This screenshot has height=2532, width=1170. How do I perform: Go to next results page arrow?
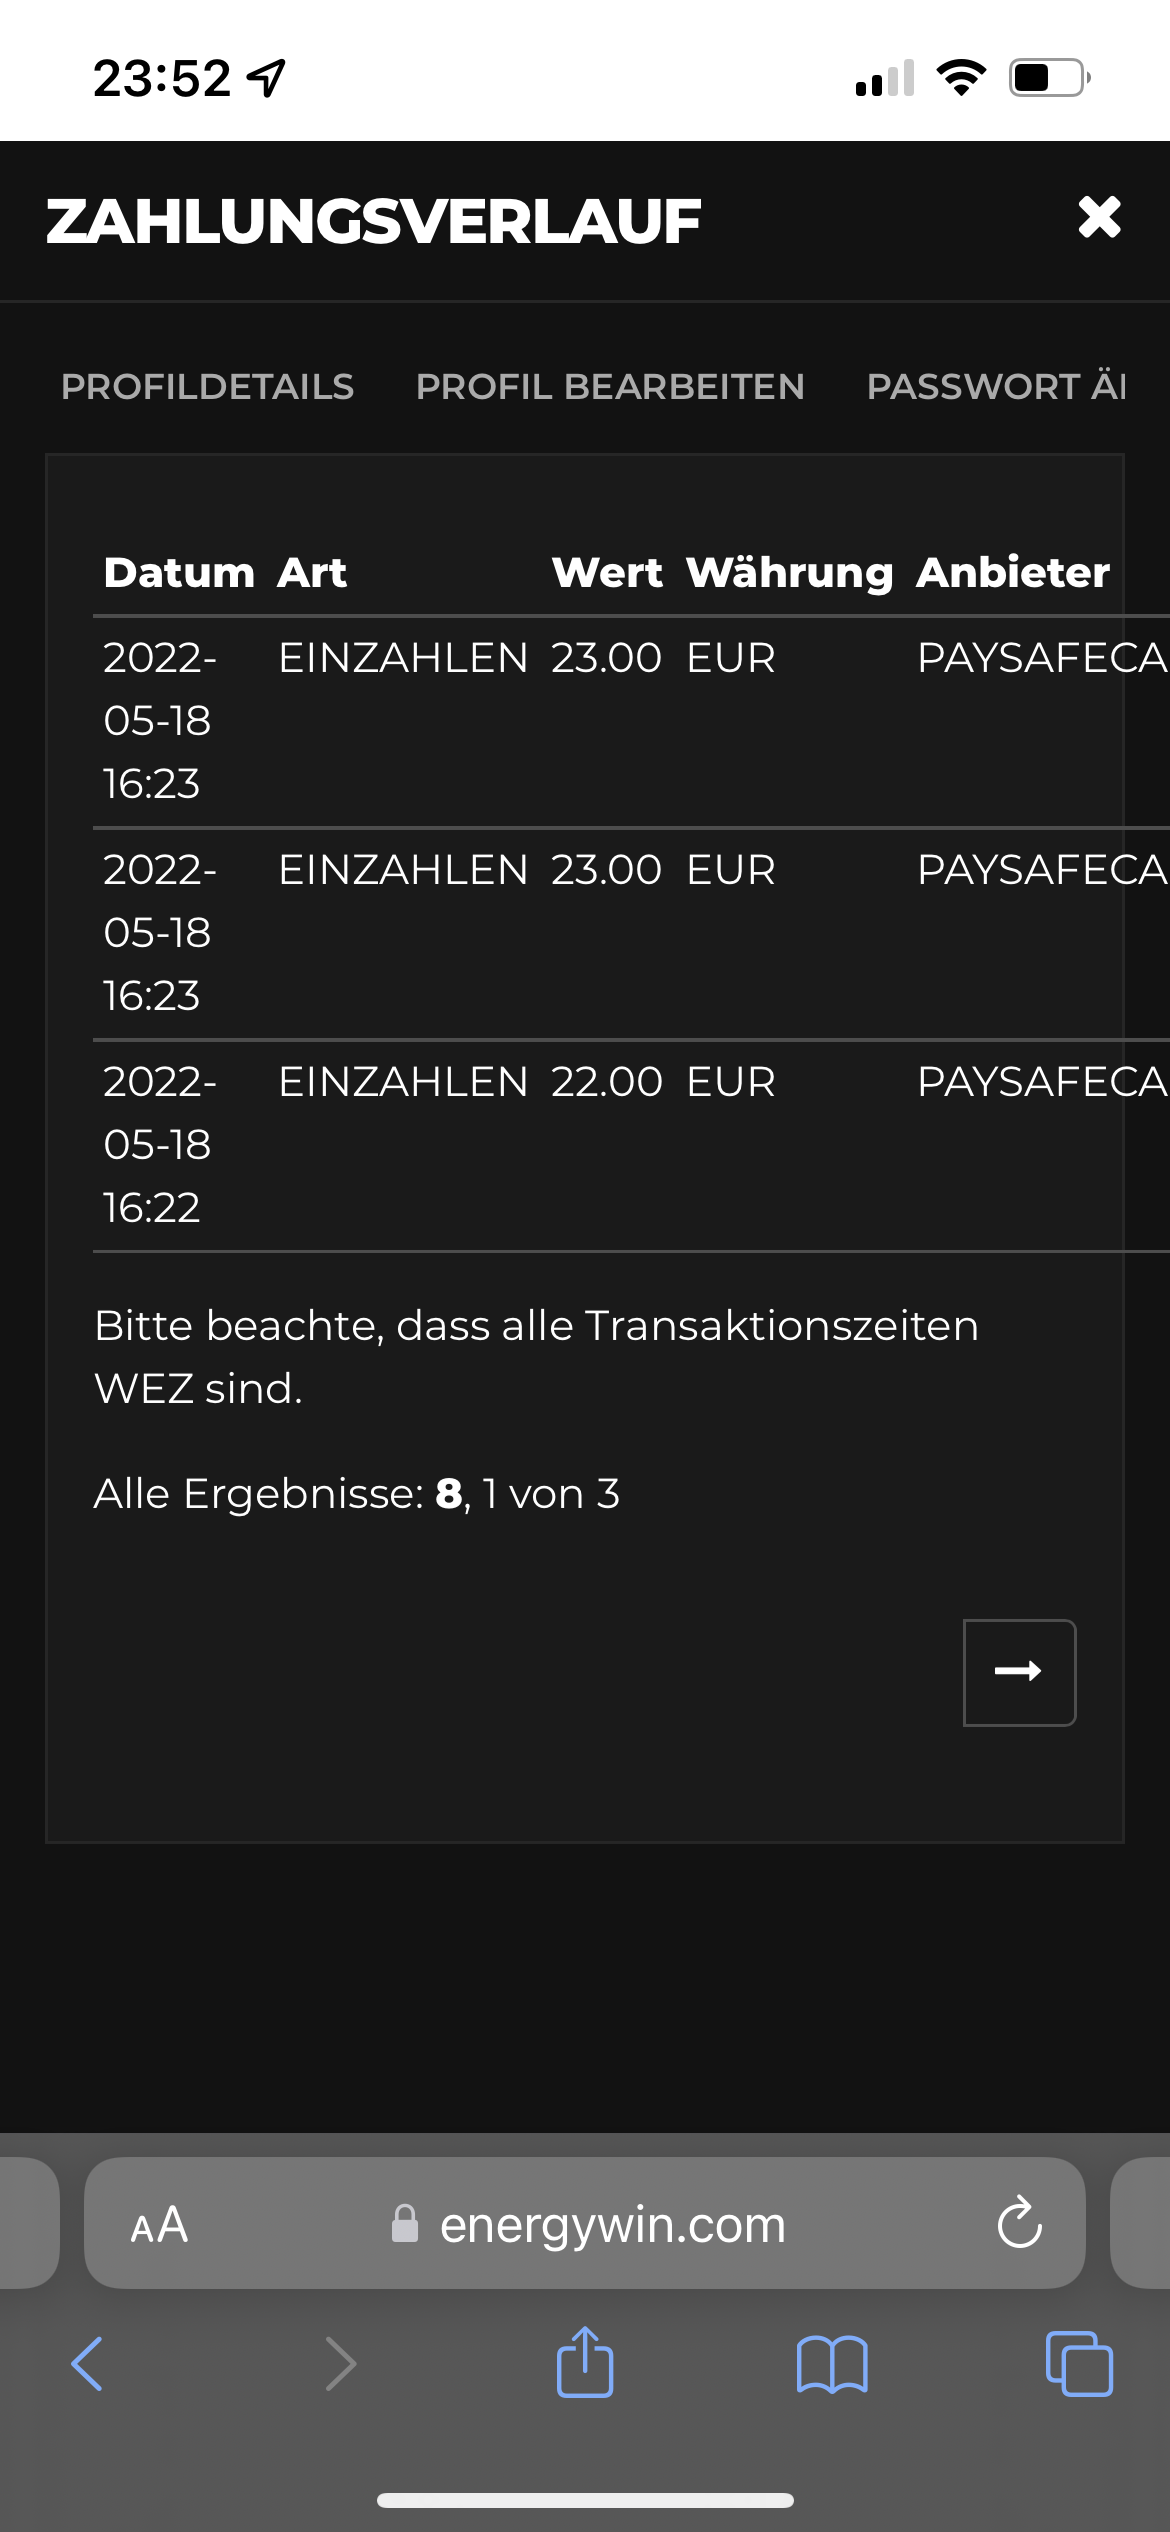coord(1019,1672)
